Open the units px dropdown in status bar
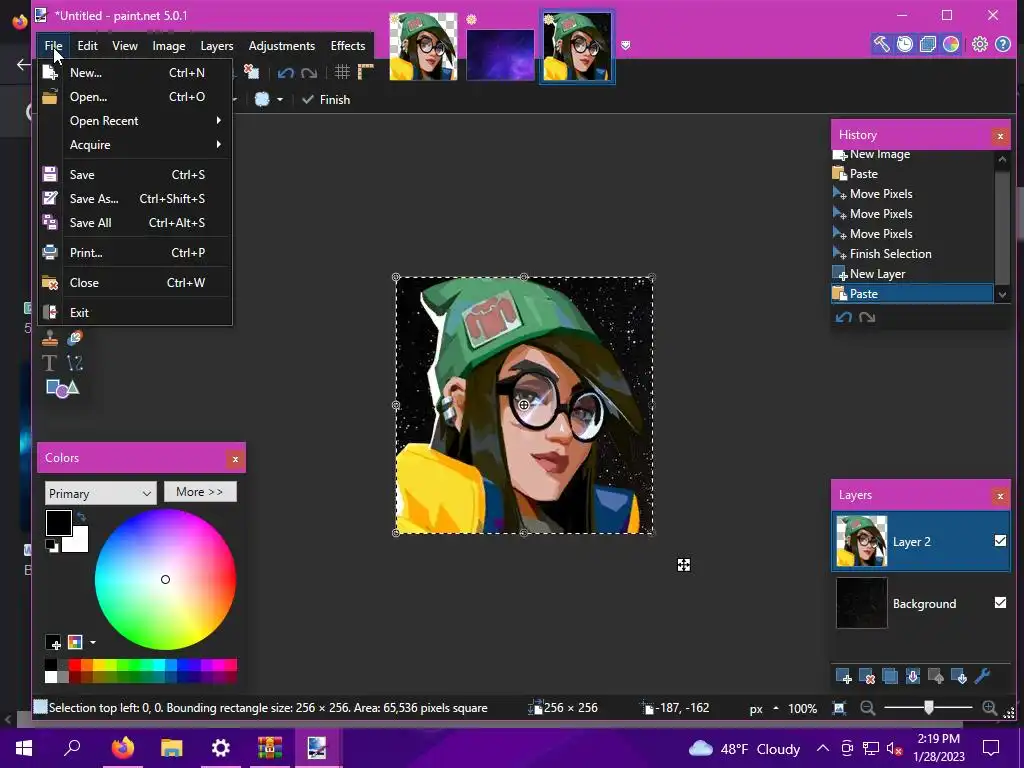This screenshot has height=768, width=1024. point(763,709)
